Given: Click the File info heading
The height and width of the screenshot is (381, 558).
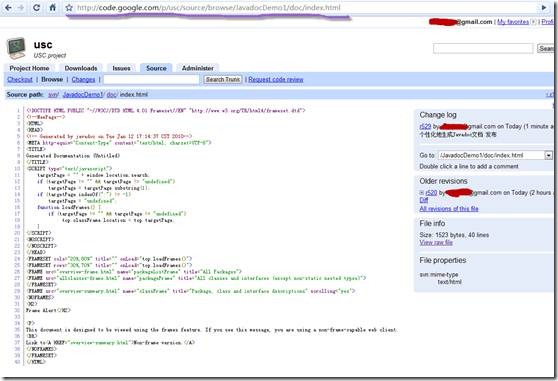Looking at the screenshot, I should coord(432,223).
